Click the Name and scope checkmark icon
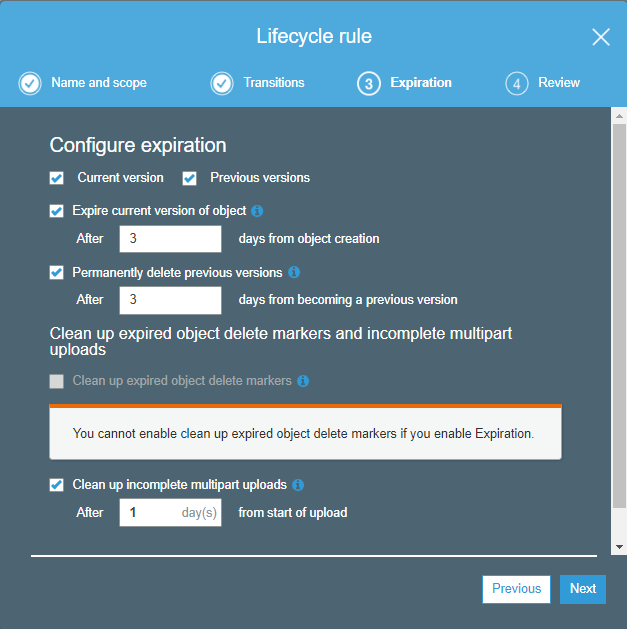Screen dimensions: 627x629 pyautogui.click(x=30, y=83)
